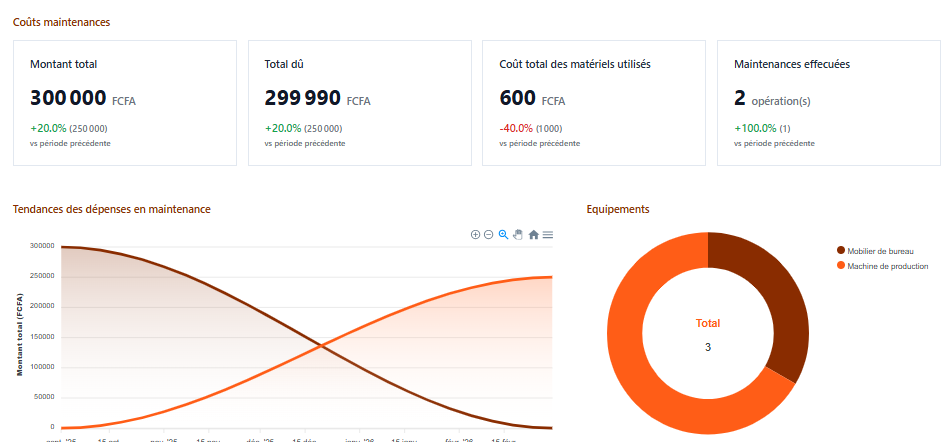This screenshot has width=950, height=442.
Task: Click the Total label in donut center
Action: click(708, 323)
